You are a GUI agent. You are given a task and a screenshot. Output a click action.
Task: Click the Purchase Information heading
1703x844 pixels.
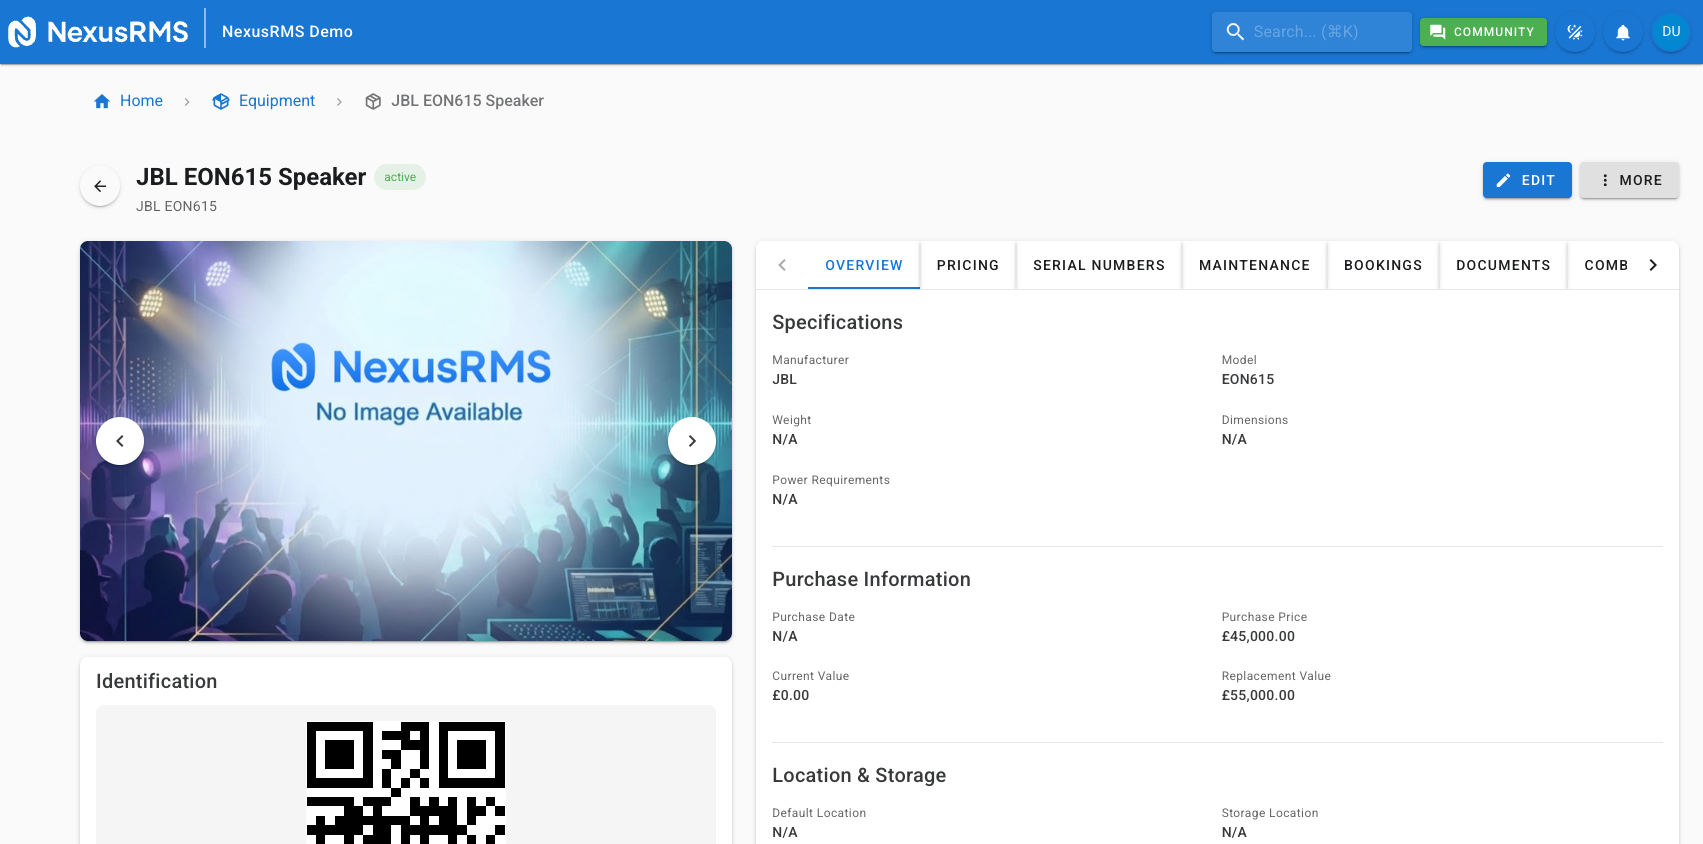tap(871, 579)
